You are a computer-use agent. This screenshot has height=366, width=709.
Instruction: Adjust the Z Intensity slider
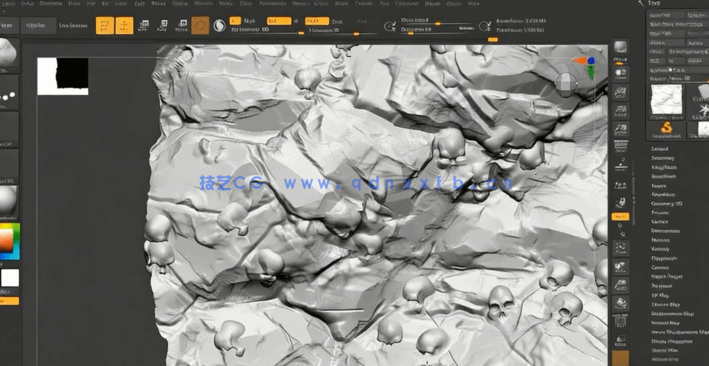pyautogui.click(x=343, y=30)
